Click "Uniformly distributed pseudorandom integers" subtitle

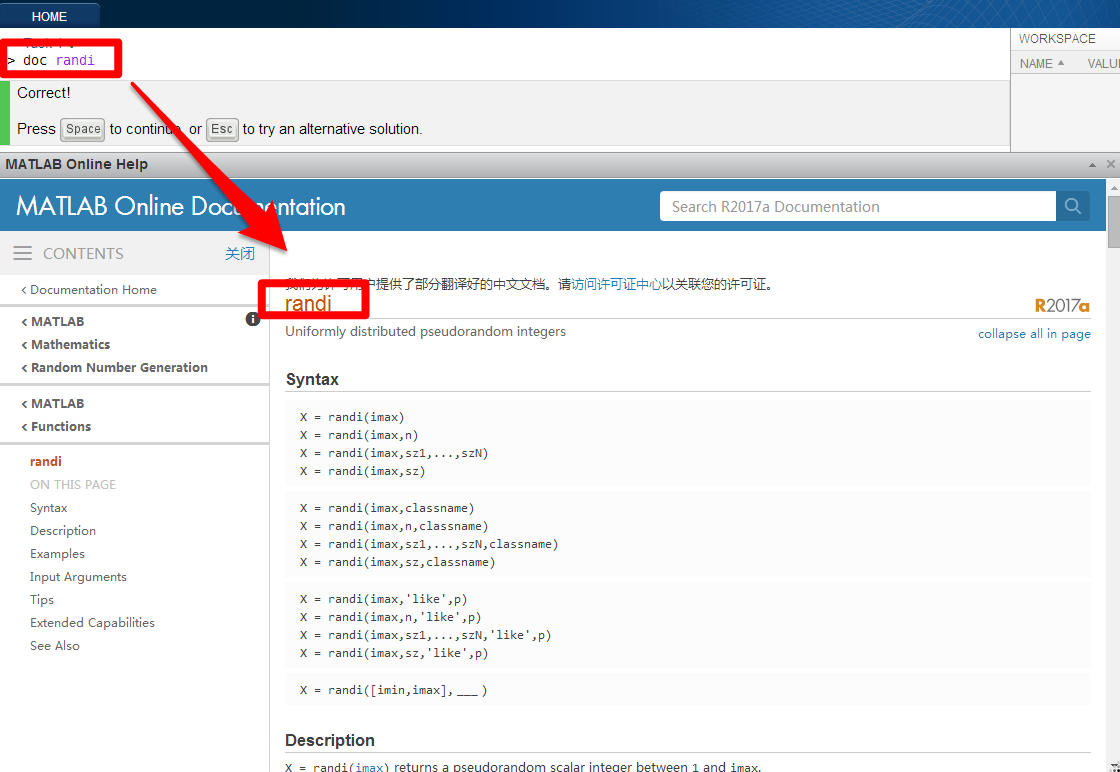[x=426, y=331]
